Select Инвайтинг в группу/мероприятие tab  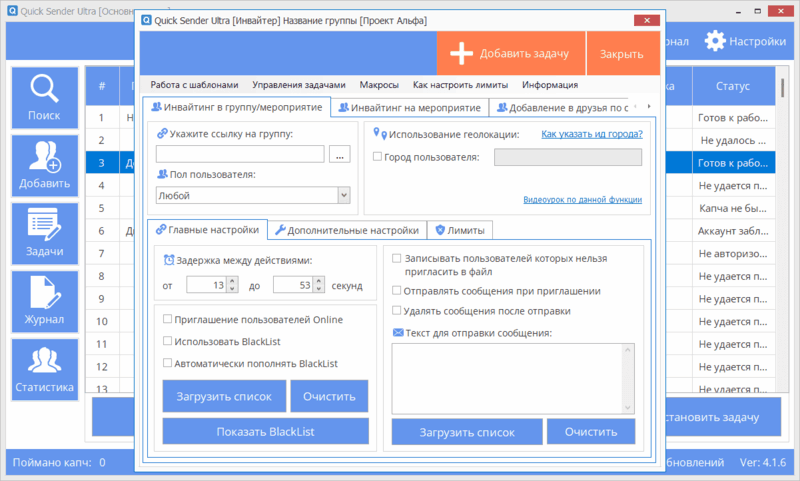tap(237, 107)
